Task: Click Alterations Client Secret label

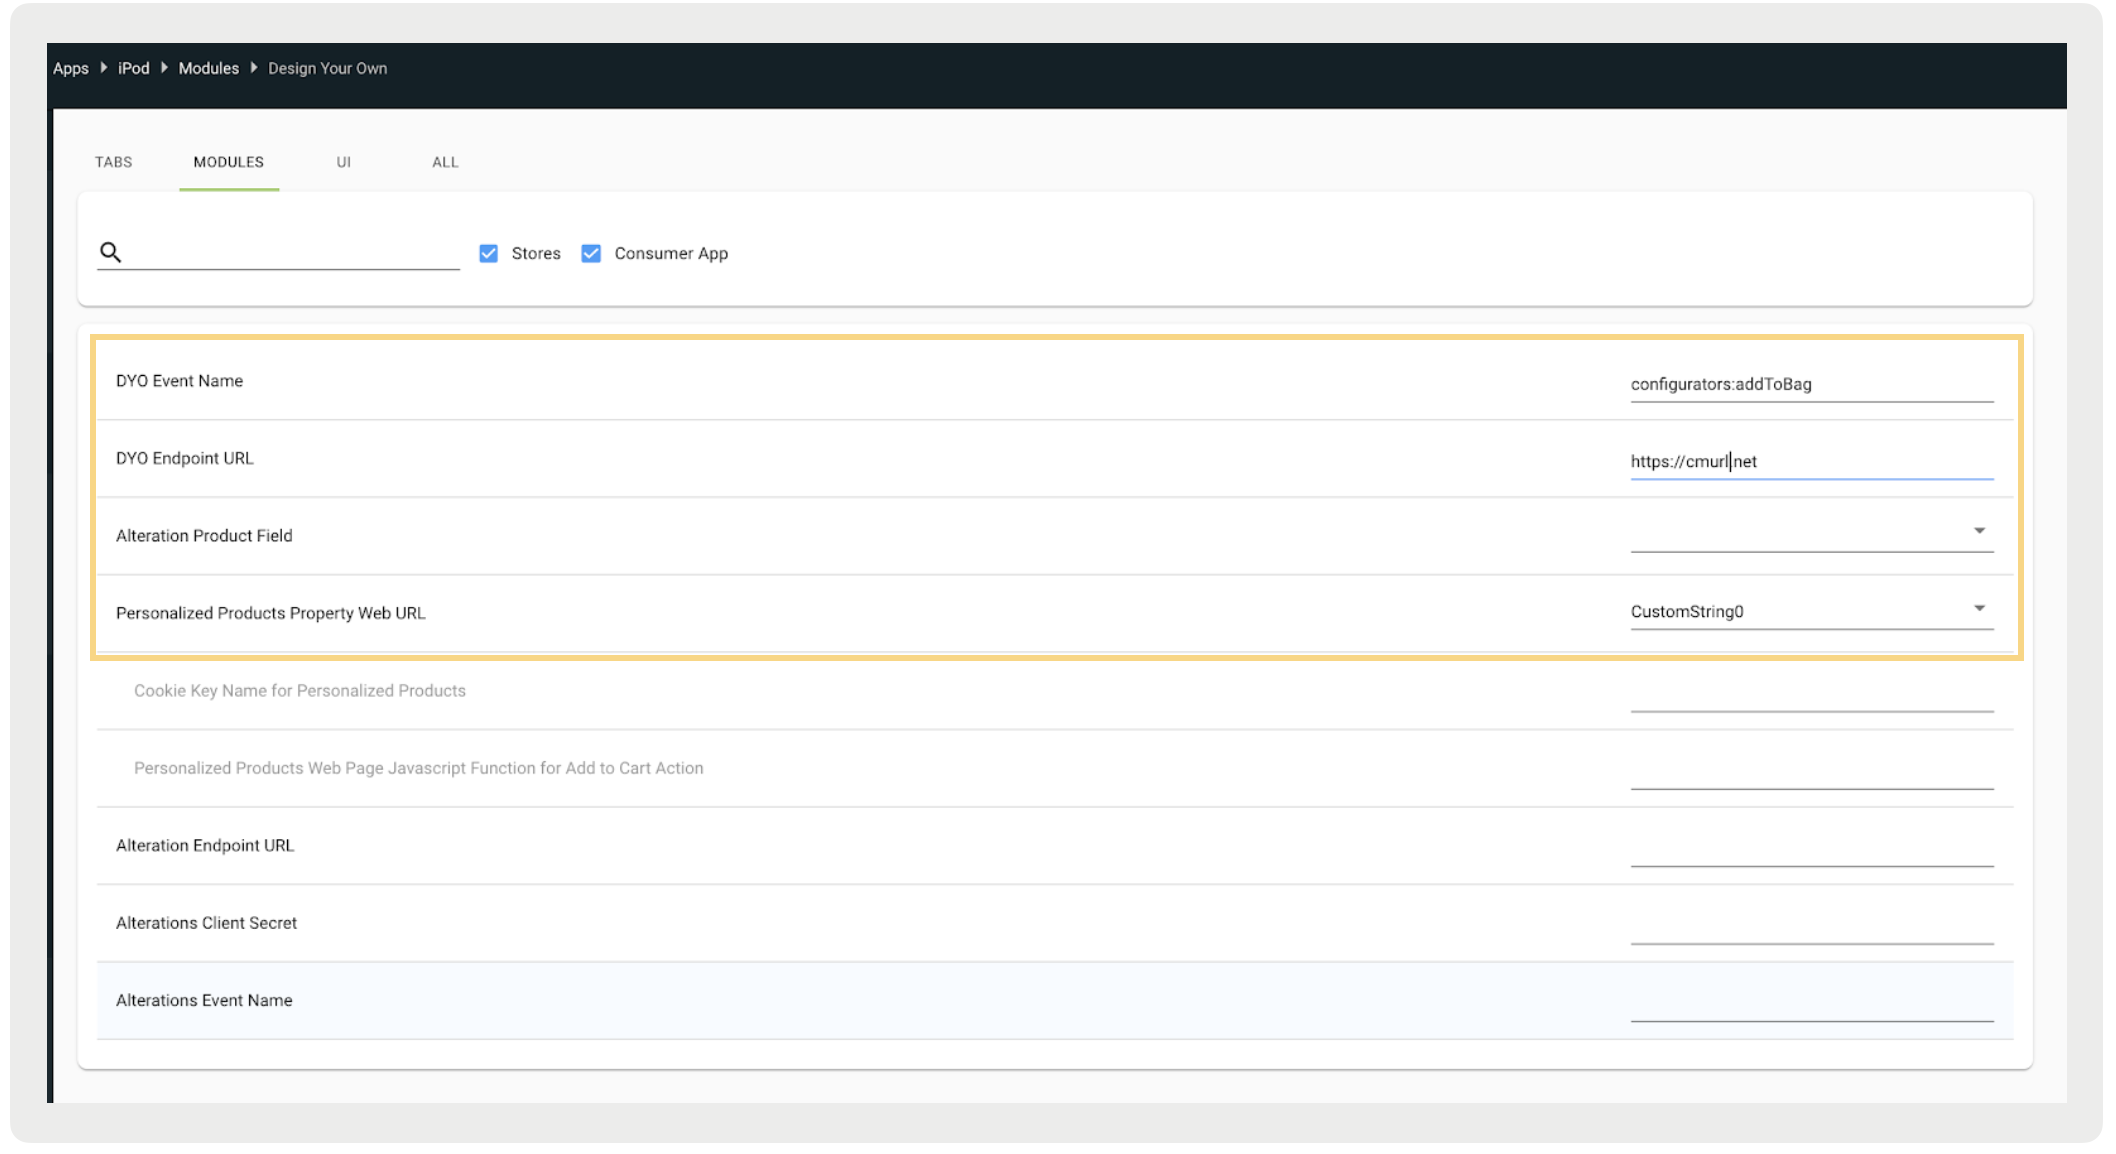Action: tap(206, 923)
